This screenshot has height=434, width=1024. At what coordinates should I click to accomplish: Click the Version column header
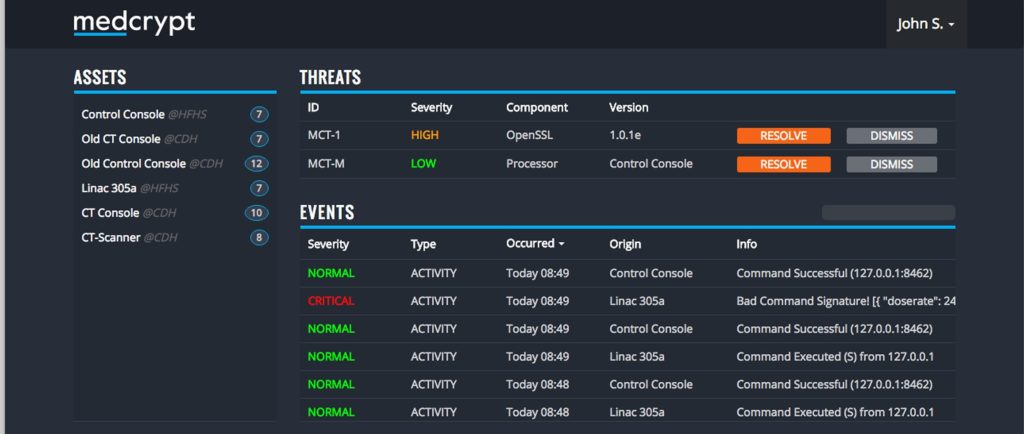pyautogui.click(x=629, y=107)
